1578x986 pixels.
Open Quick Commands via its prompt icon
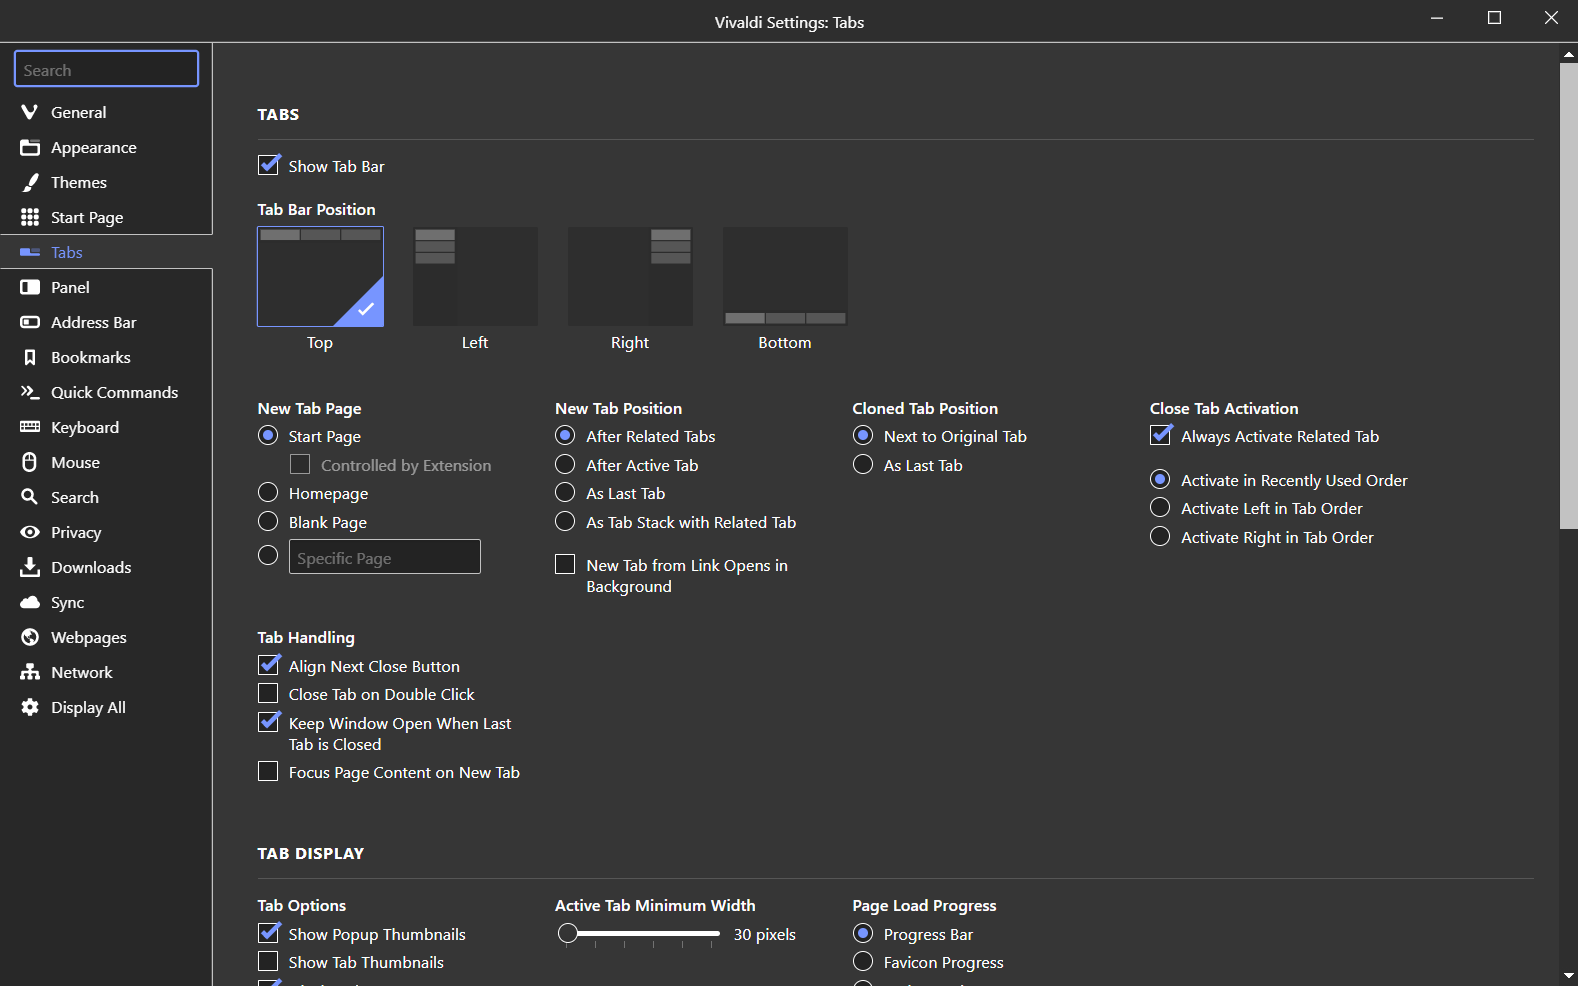click(x=30, y=392)
